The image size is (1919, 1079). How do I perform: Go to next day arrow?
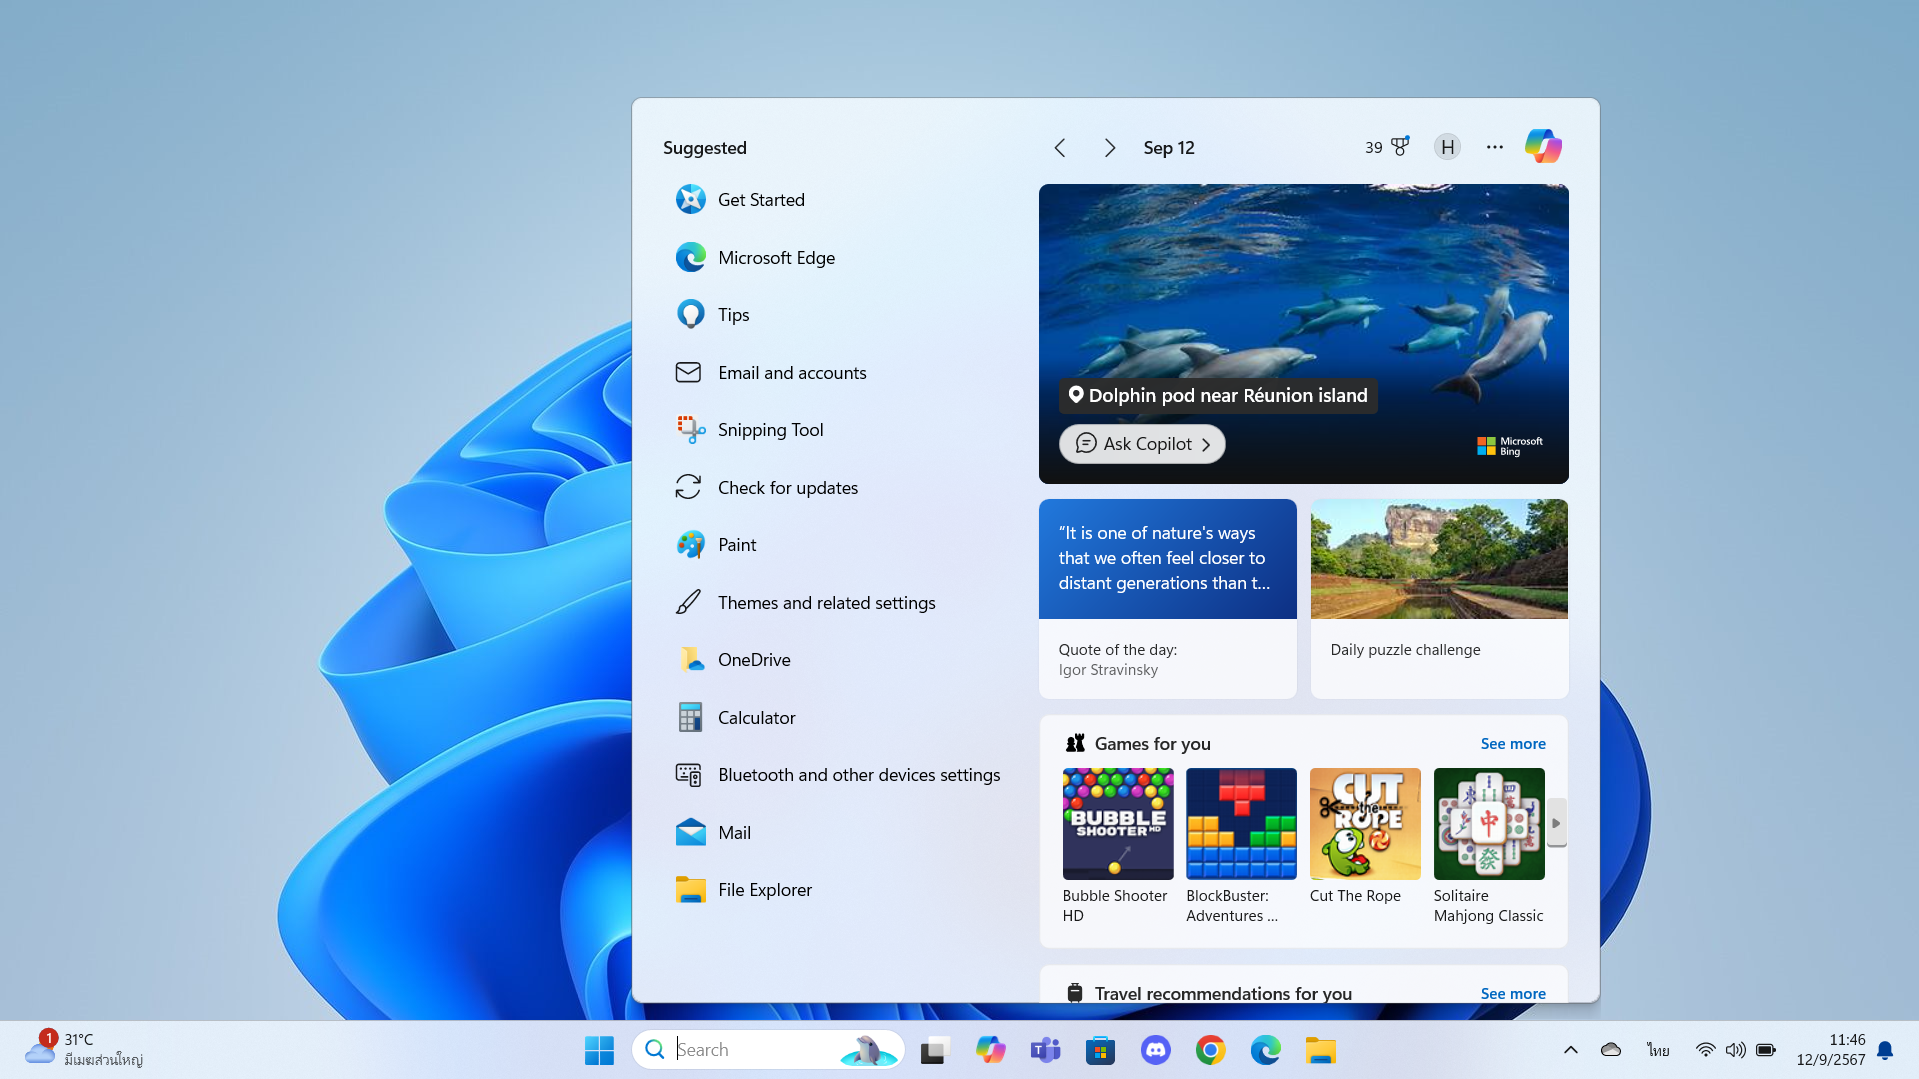(1109, 148)
